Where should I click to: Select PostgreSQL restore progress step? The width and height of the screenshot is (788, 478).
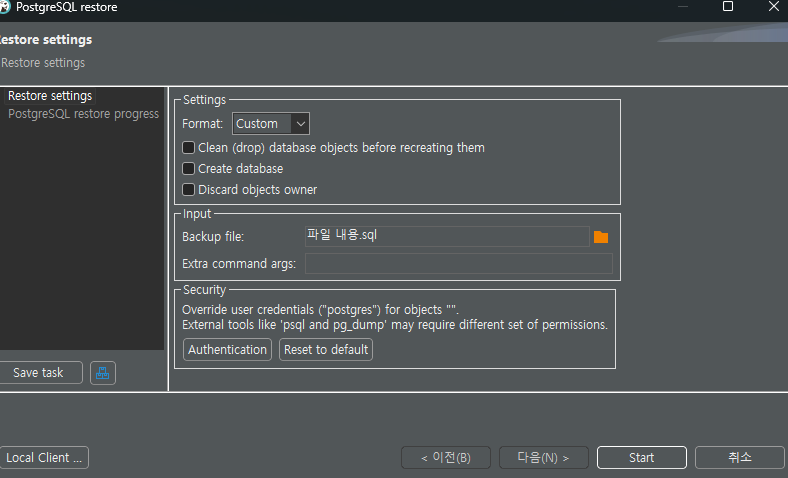(x=83, y=114)
